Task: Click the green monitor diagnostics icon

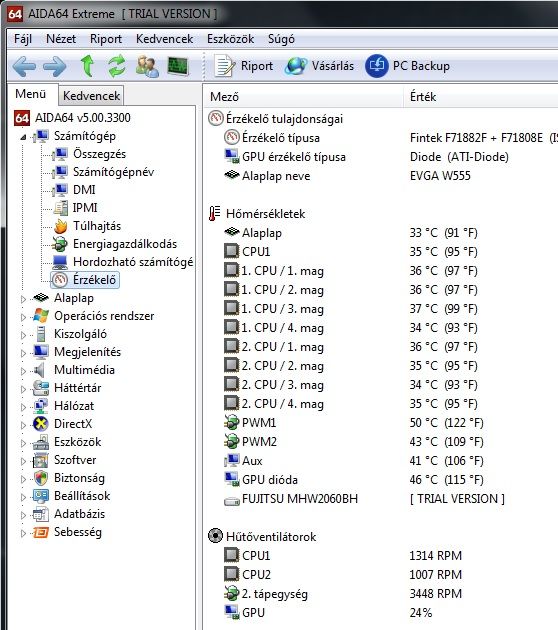Action: pos(178,66)
